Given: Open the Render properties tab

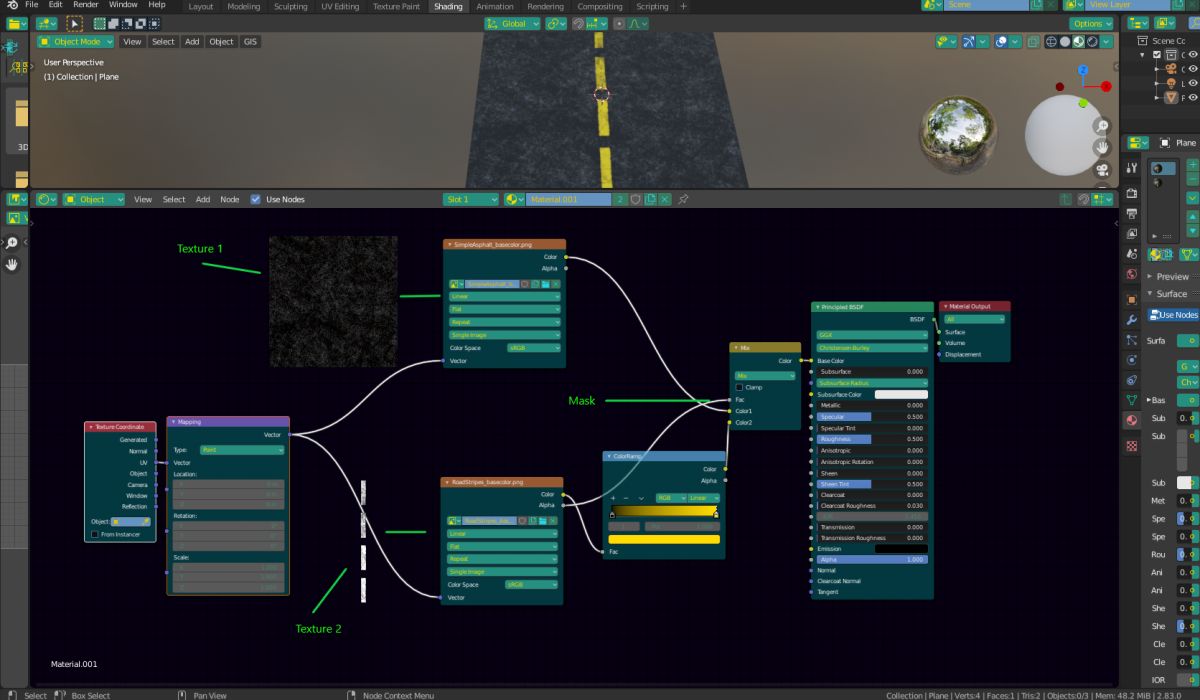Looking at the screenshot, I should (x=1131, y=193).
